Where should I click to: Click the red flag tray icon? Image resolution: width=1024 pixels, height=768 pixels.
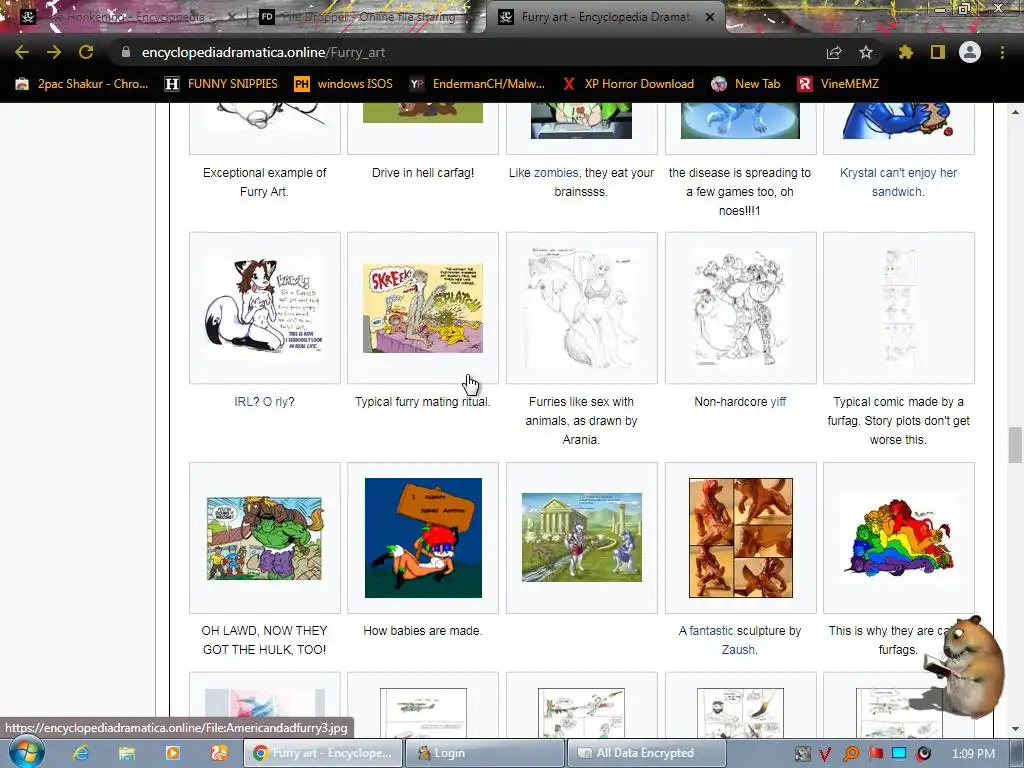pyautogui.click(x=875, y=754)
